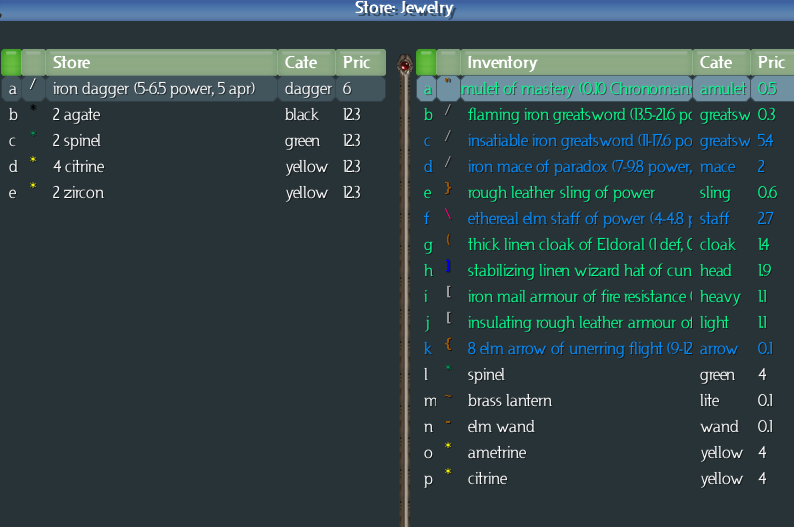Click the blue wizard hat item icon
The image size is (794, 527).
(x=448, y=269)
